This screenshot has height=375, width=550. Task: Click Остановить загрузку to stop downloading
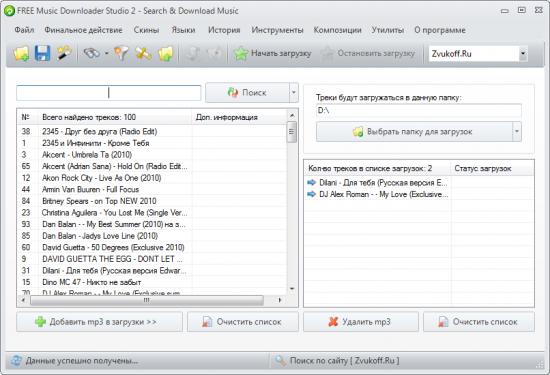tap(368, 53)
